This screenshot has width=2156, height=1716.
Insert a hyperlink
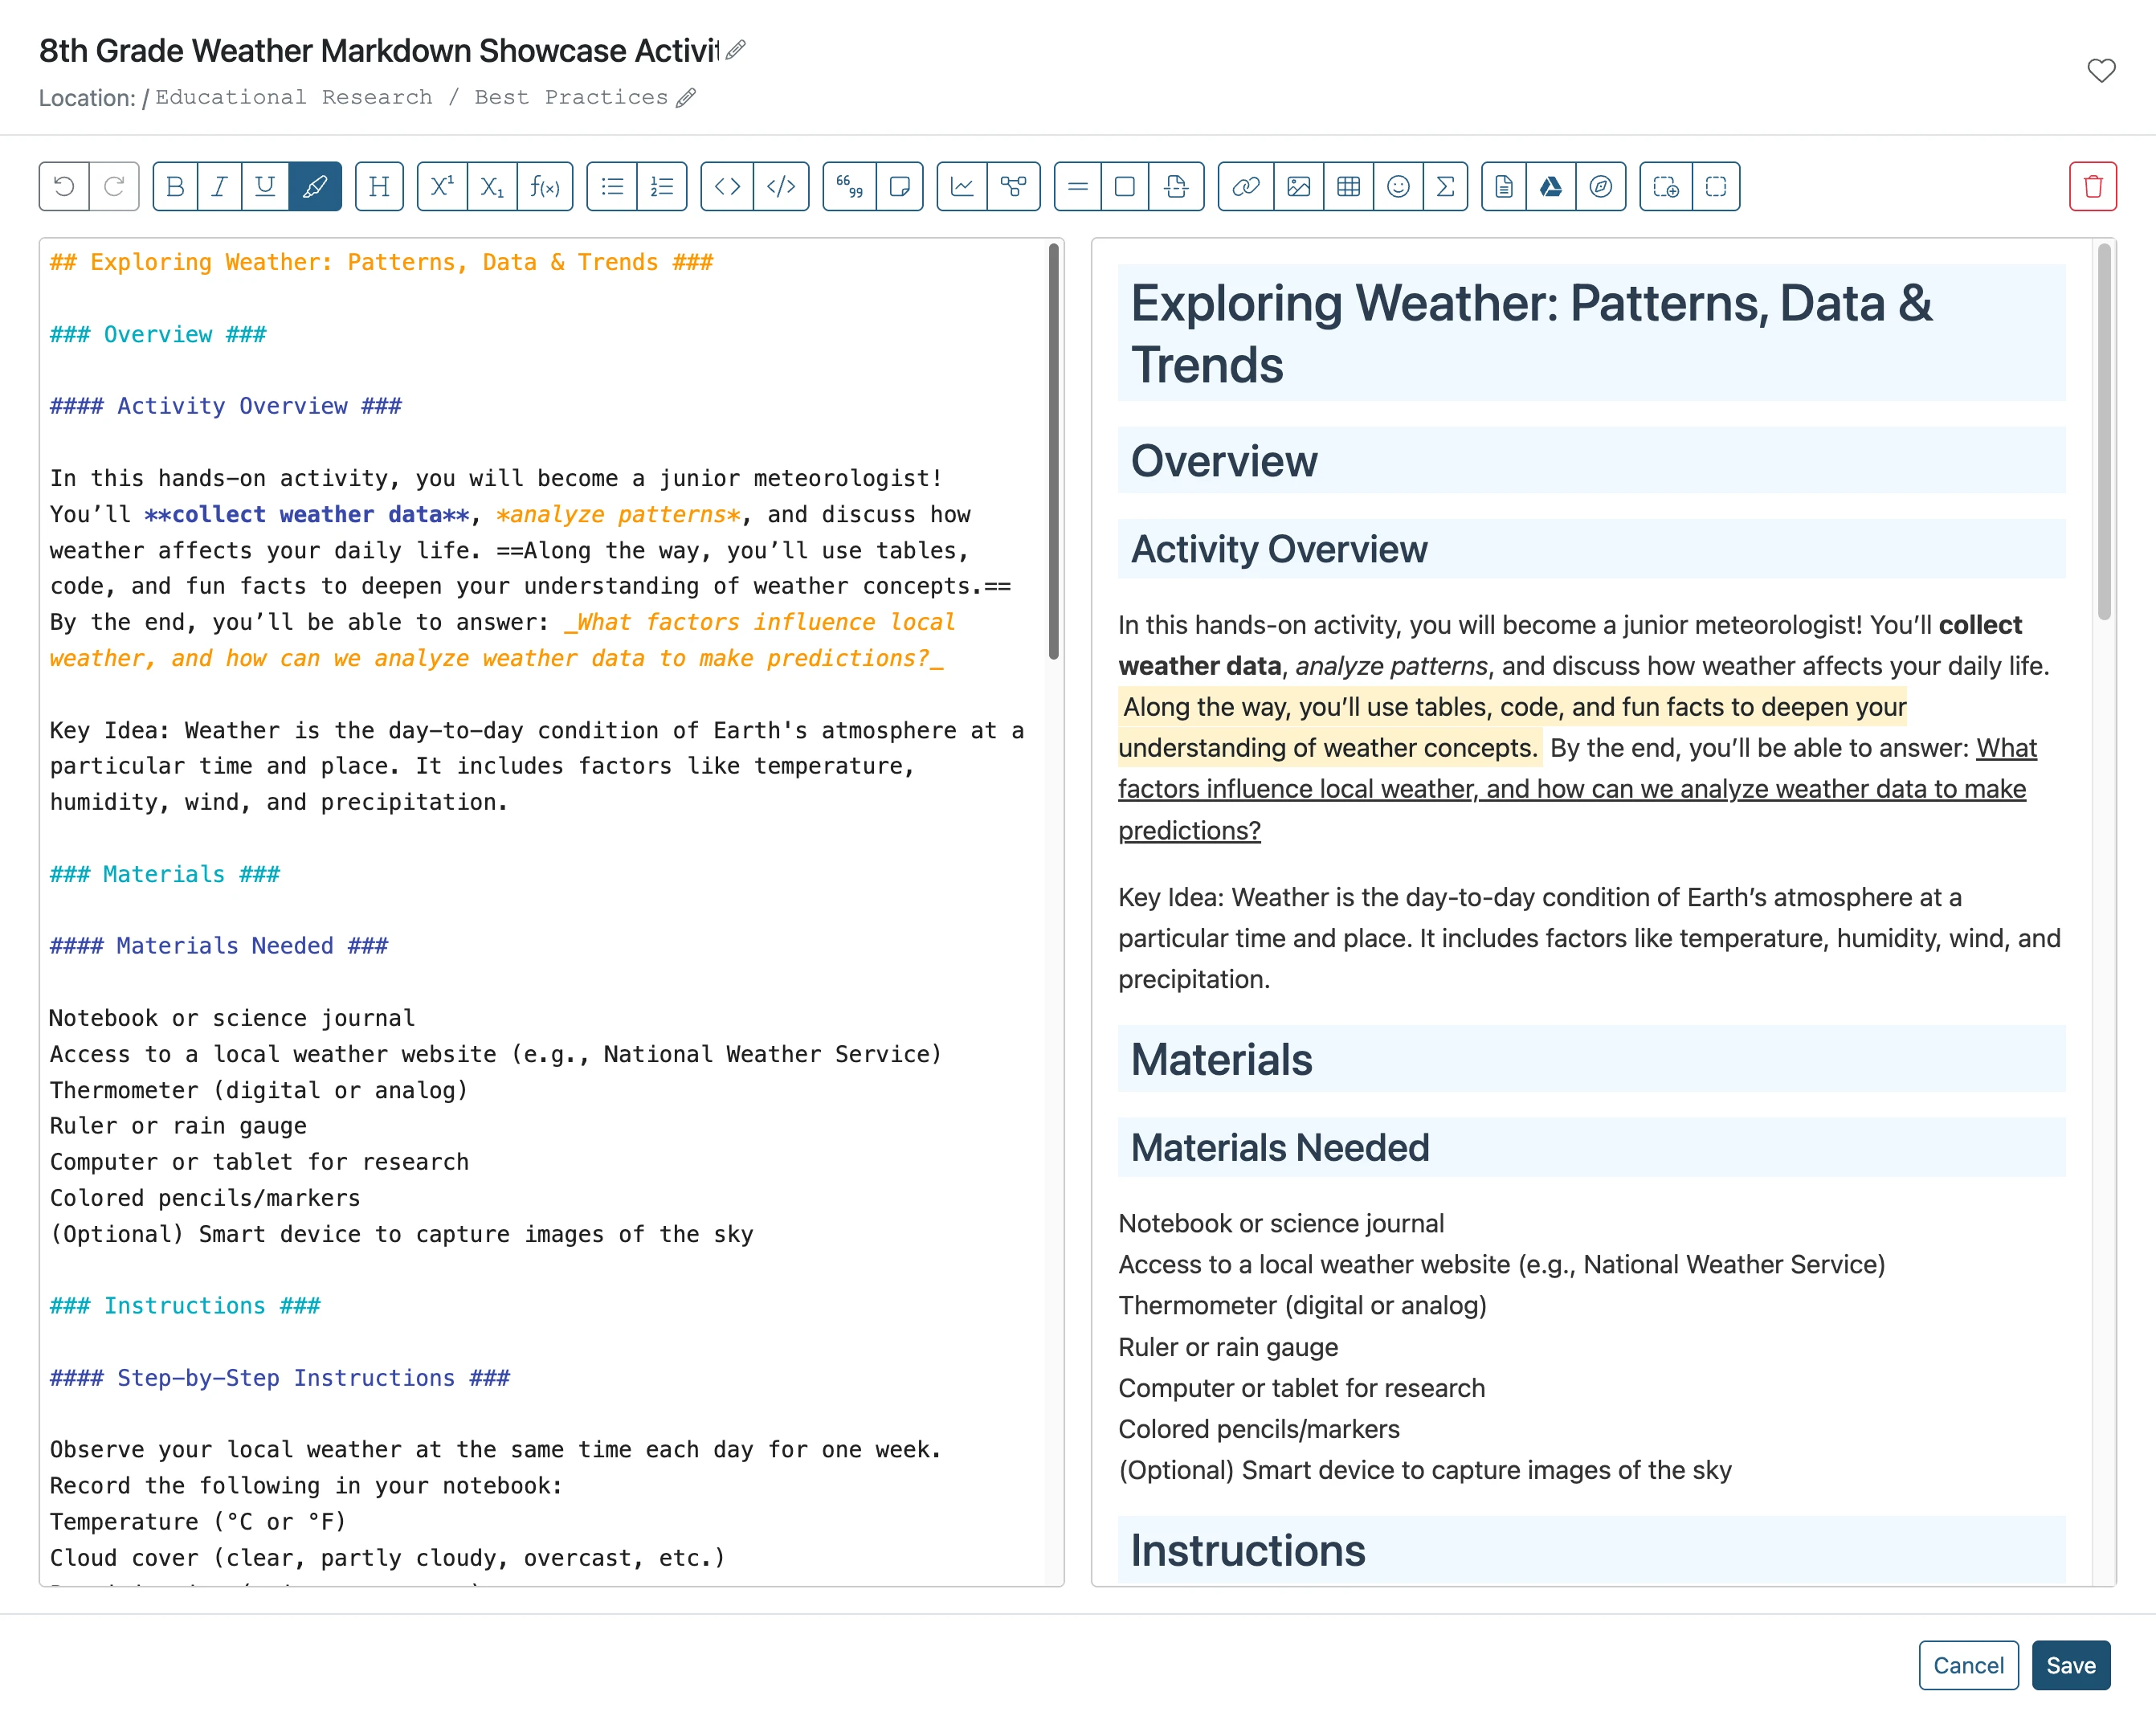point(1246,186)
